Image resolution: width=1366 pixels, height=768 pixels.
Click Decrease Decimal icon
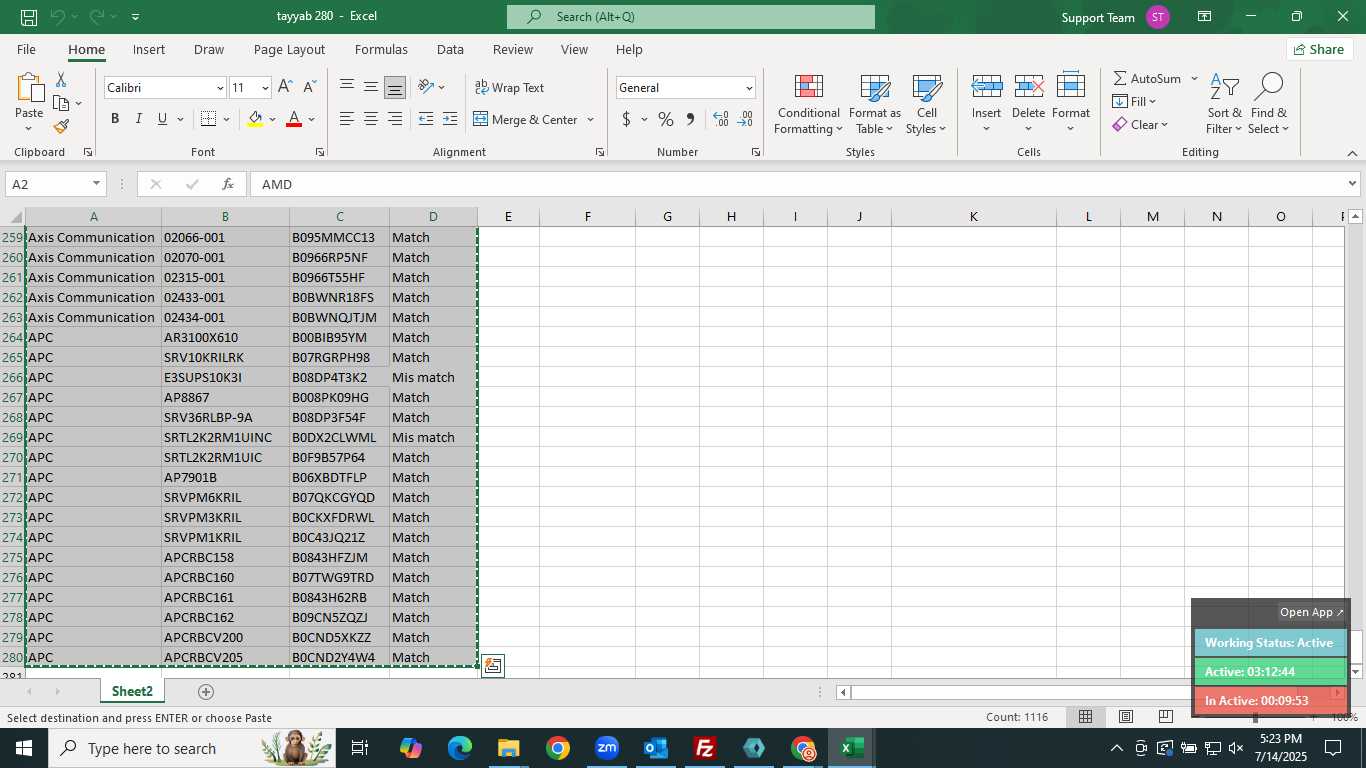pyautogui.click(x=745, y=119)
